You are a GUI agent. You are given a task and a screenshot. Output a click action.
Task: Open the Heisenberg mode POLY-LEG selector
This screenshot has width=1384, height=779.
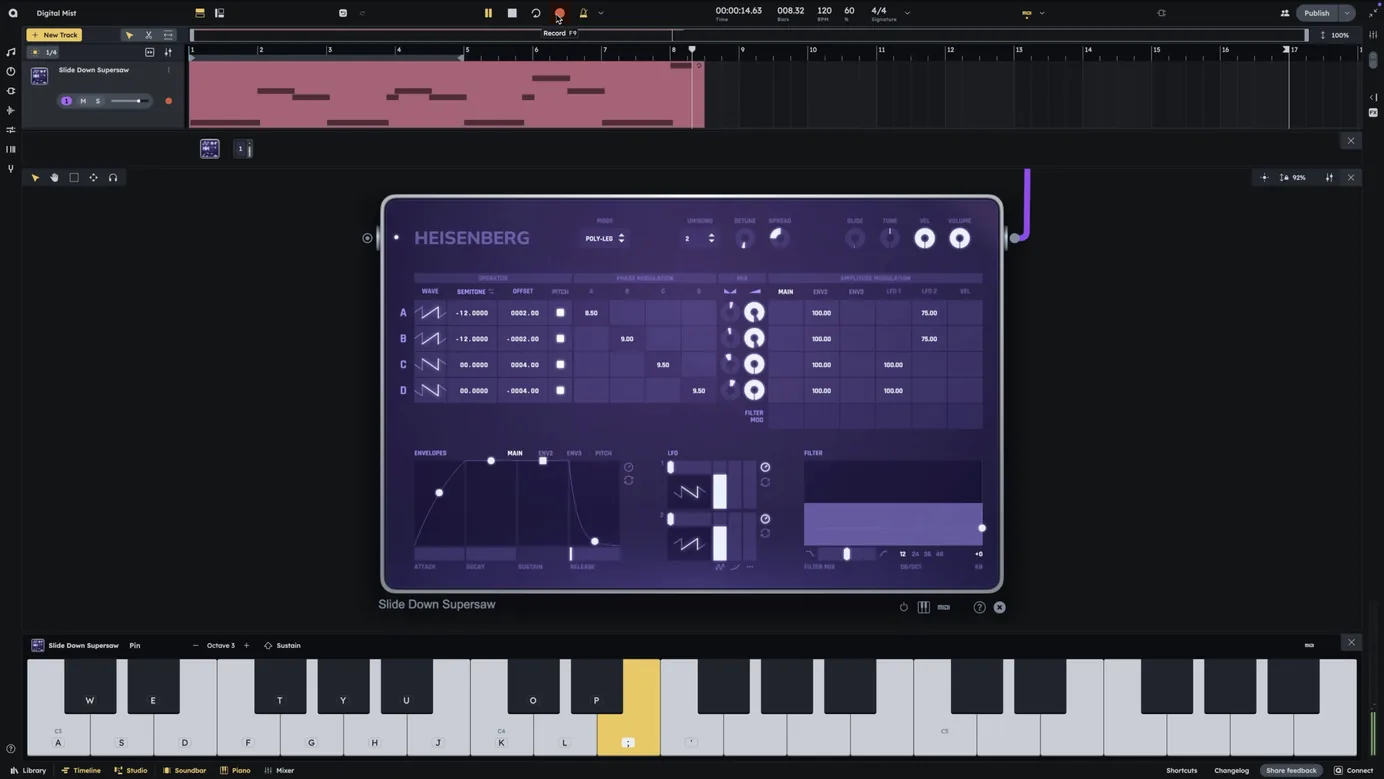tap(605, 238)
